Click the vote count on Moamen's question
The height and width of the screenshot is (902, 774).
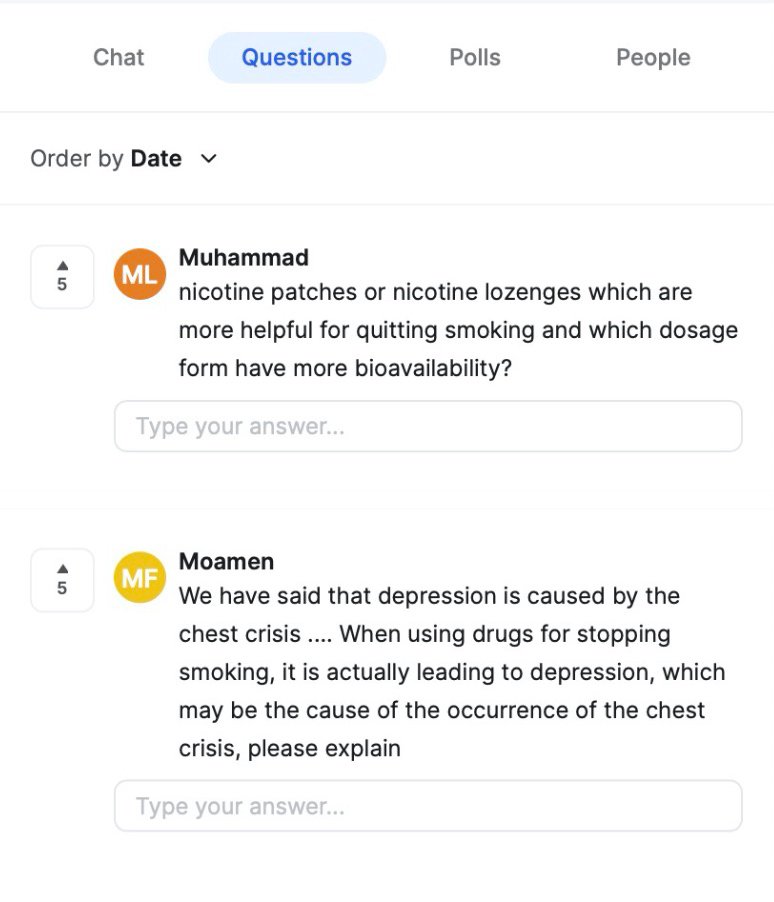click(x=62, y=588)
